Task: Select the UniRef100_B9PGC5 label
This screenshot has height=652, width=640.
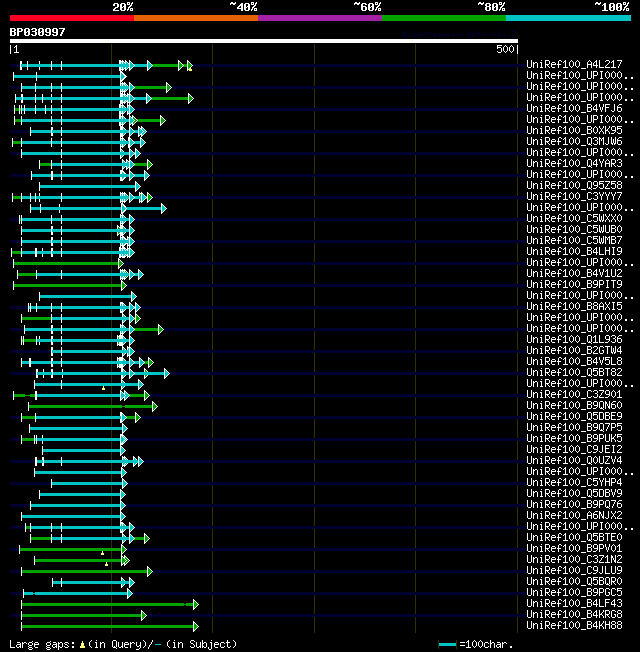Action: (574, 593)
